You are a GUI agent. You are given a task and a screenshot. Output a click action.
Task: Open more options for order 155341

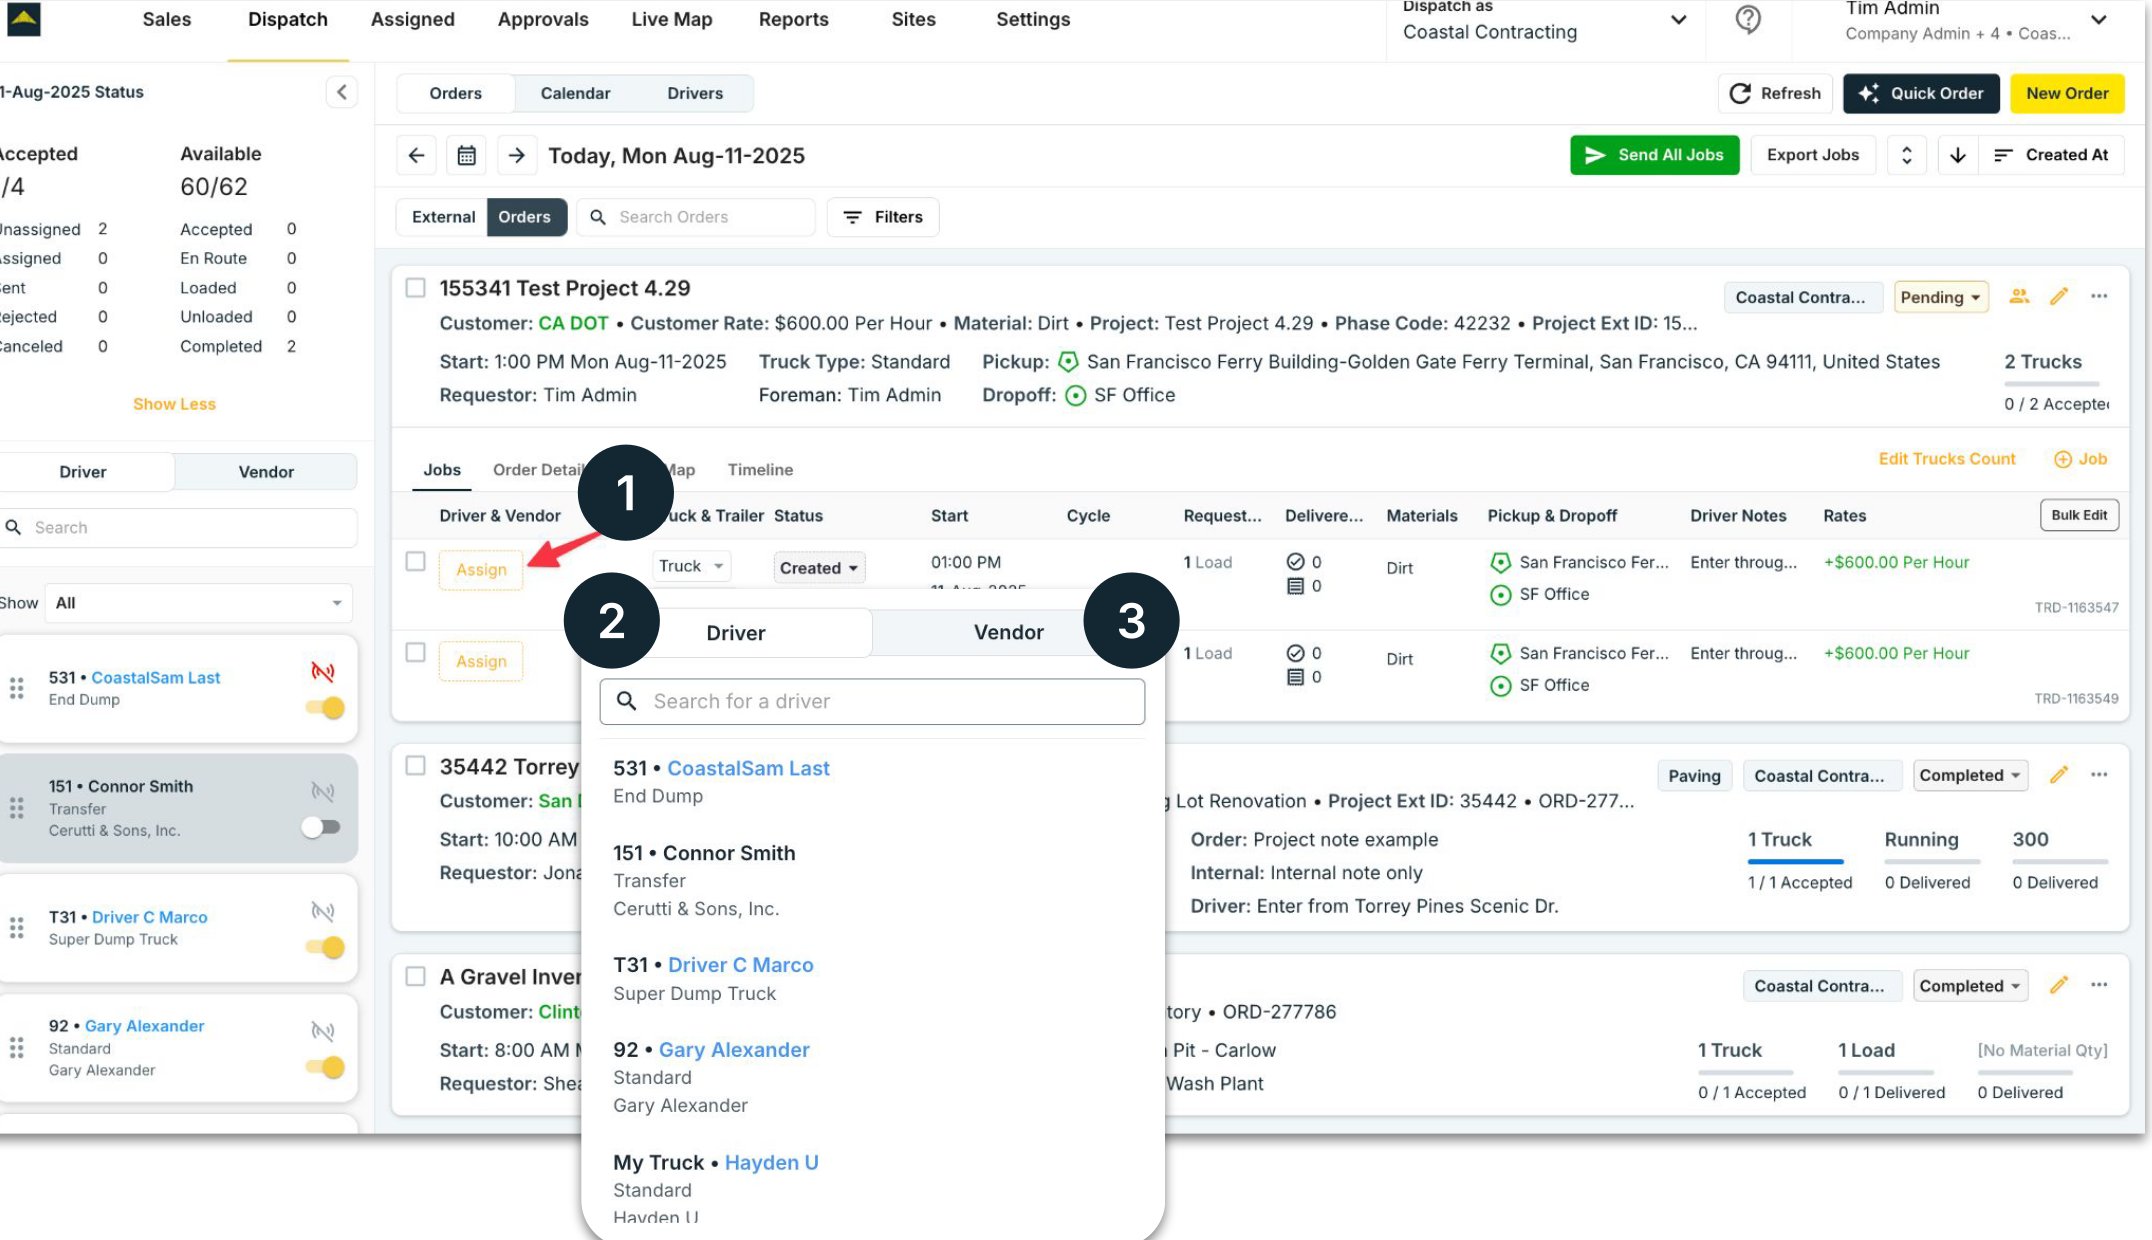point(2099,296)
